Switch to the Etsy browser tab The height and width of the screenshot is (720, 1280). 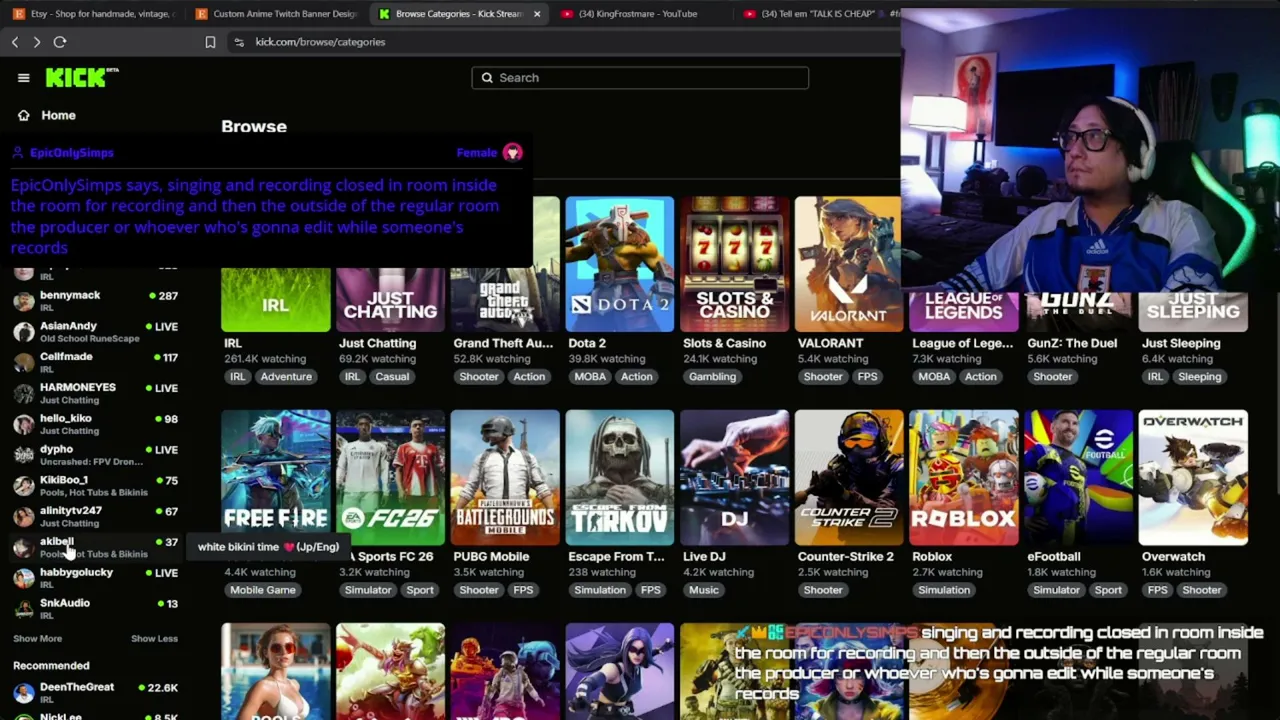[x=94, y=14]
